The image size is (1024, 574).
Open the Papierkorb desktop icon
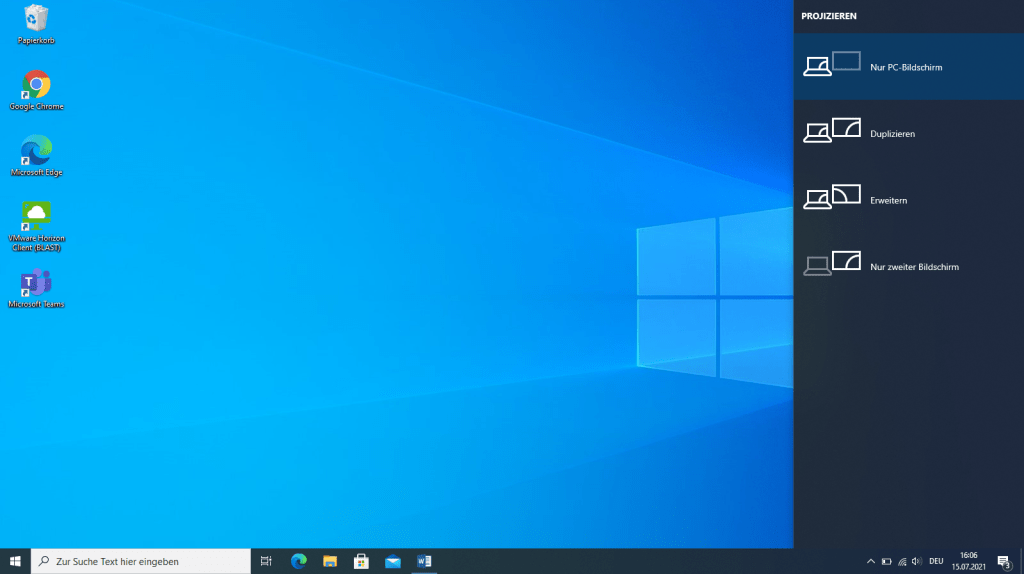point(36,24)
